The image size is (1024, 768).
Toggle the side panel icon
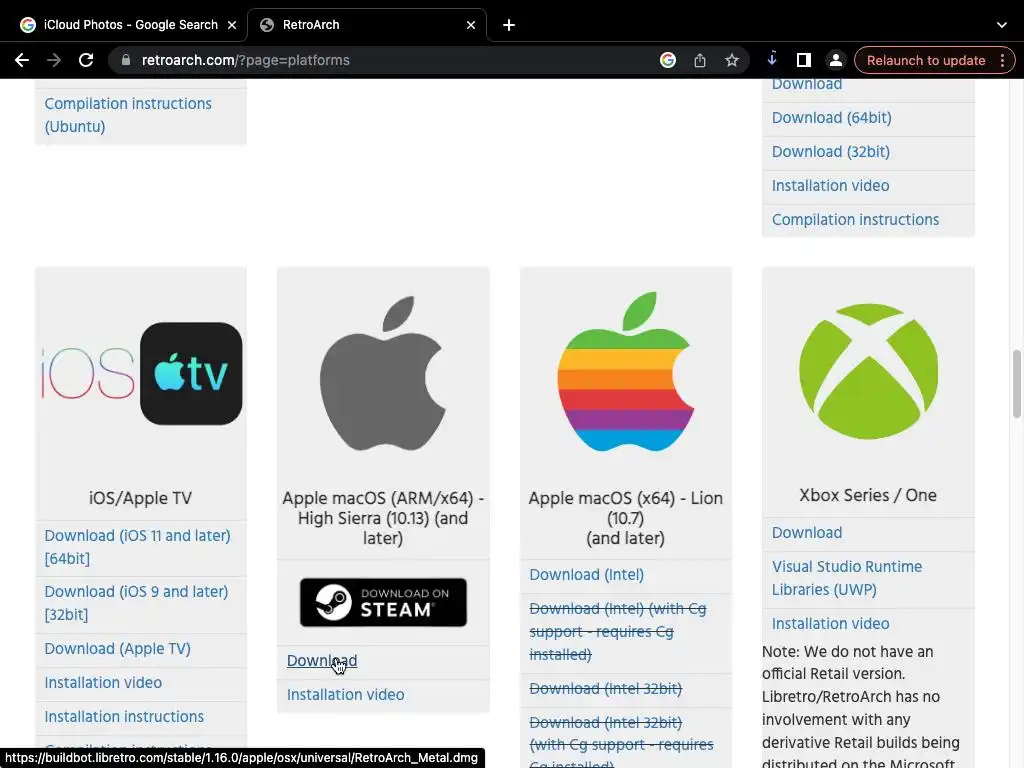tap(804, 60)
